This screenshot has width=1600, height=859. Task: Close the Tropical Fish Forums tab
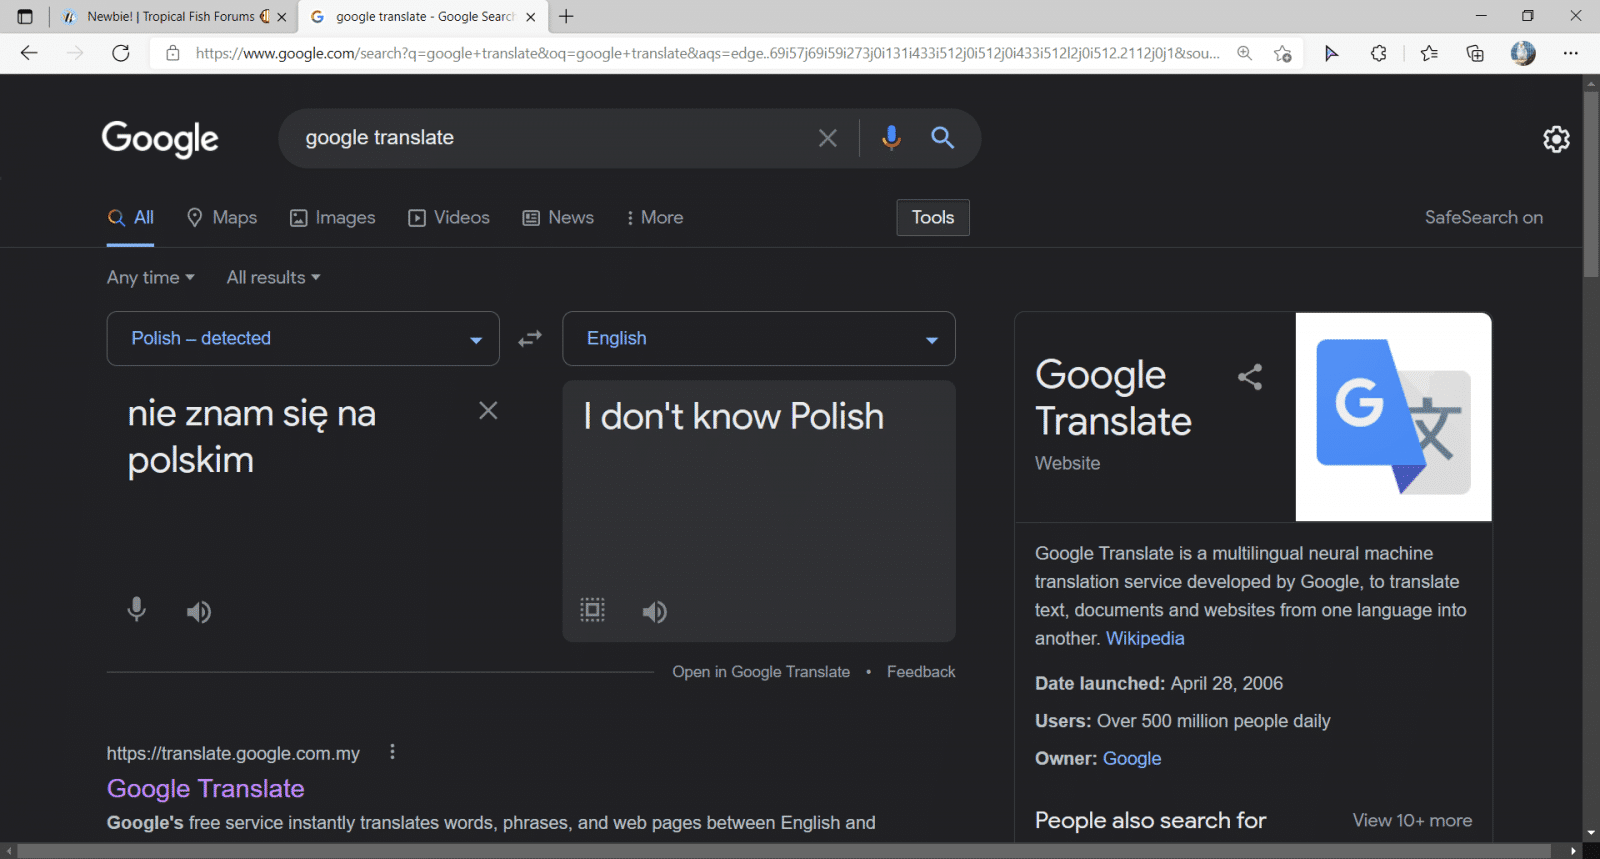click(x=282, y=17)
